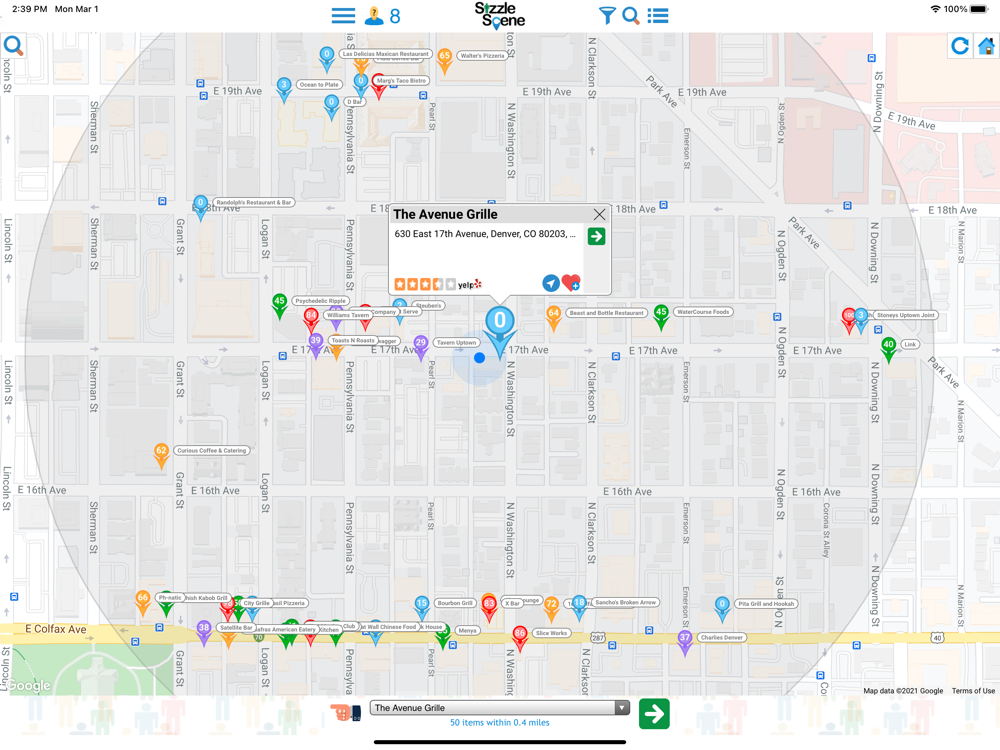The image size is (1000, 750).
Task: Select the Tavern Uptown label
Action: point(457,343)
